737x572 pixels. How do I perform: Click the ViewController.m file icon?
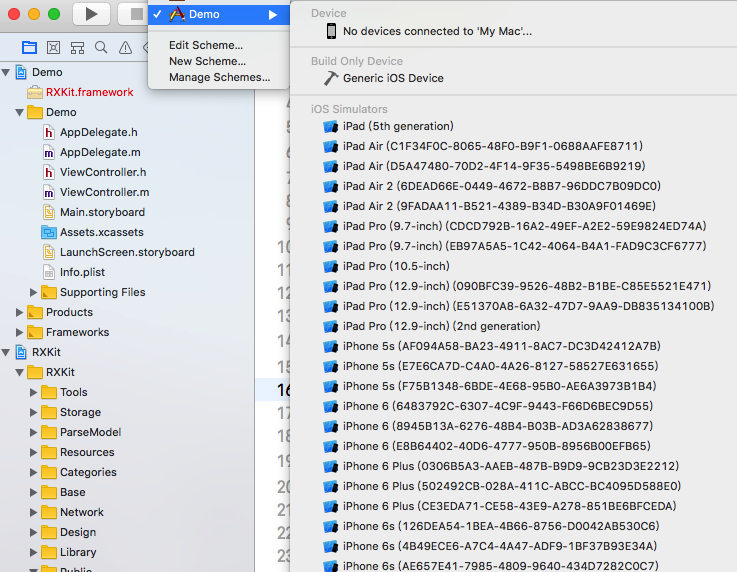click(x=49, y=192)
